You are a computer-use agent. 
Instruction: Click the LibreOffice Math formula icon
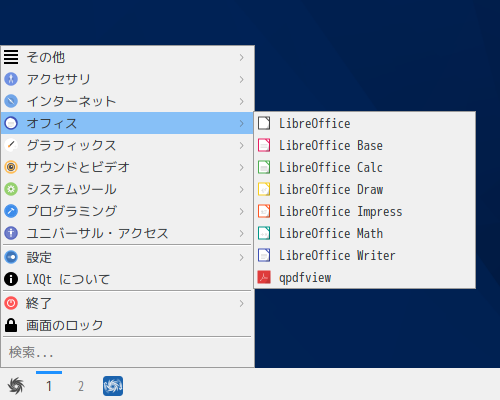coord(264,233)
